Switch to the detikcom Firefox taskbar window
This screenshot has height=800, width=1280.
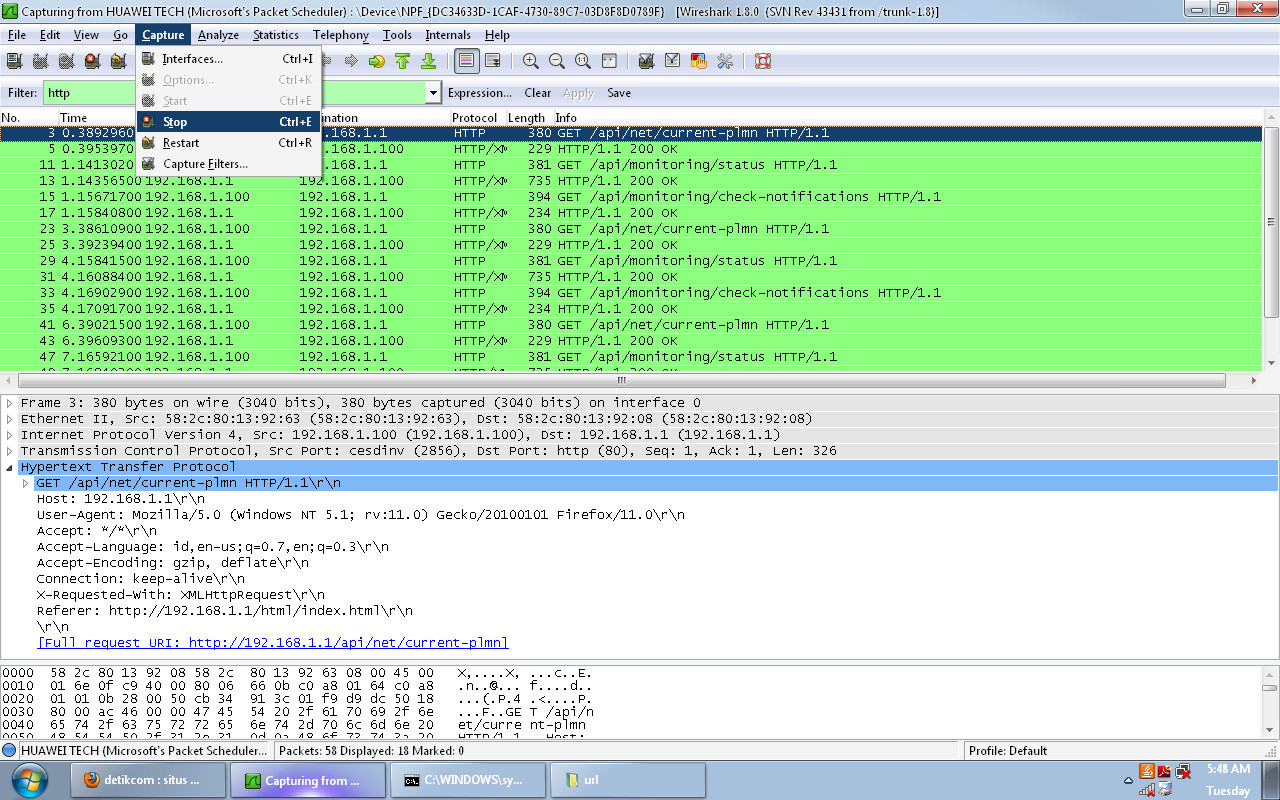pos(148,780)
